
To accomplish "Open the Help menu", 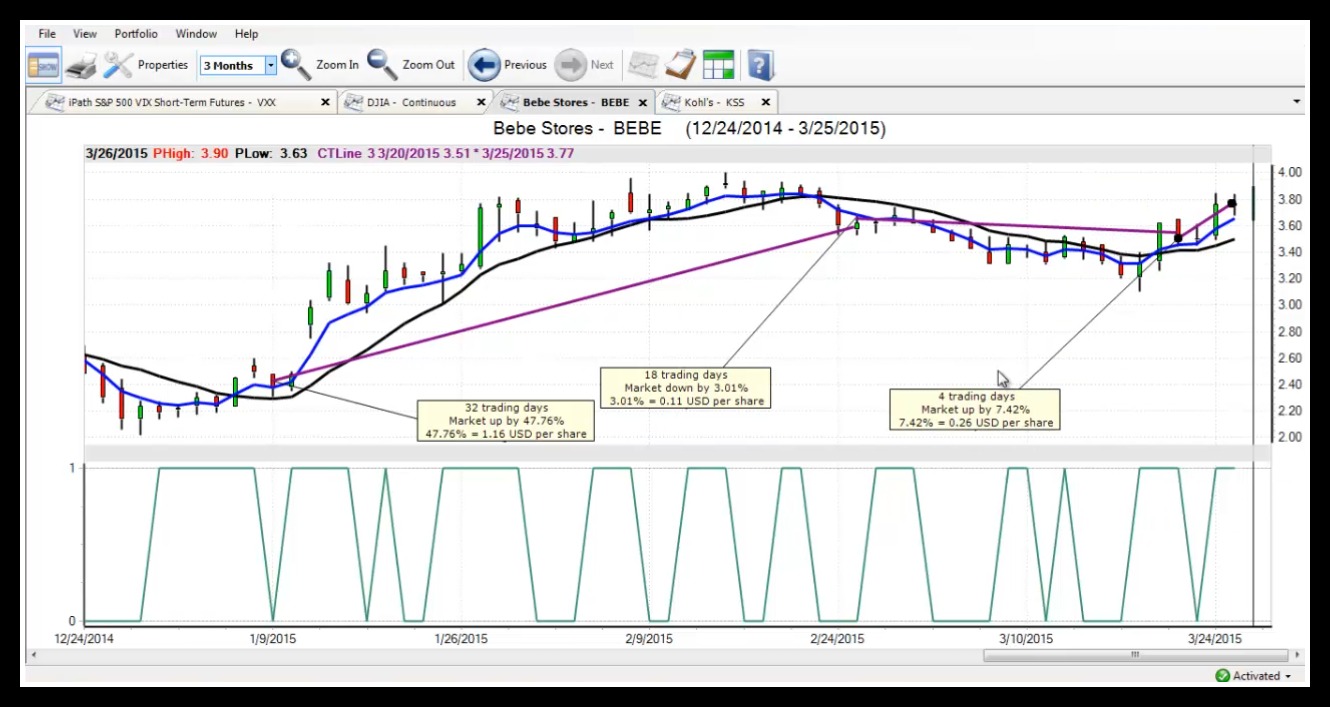I will [246, 34].
